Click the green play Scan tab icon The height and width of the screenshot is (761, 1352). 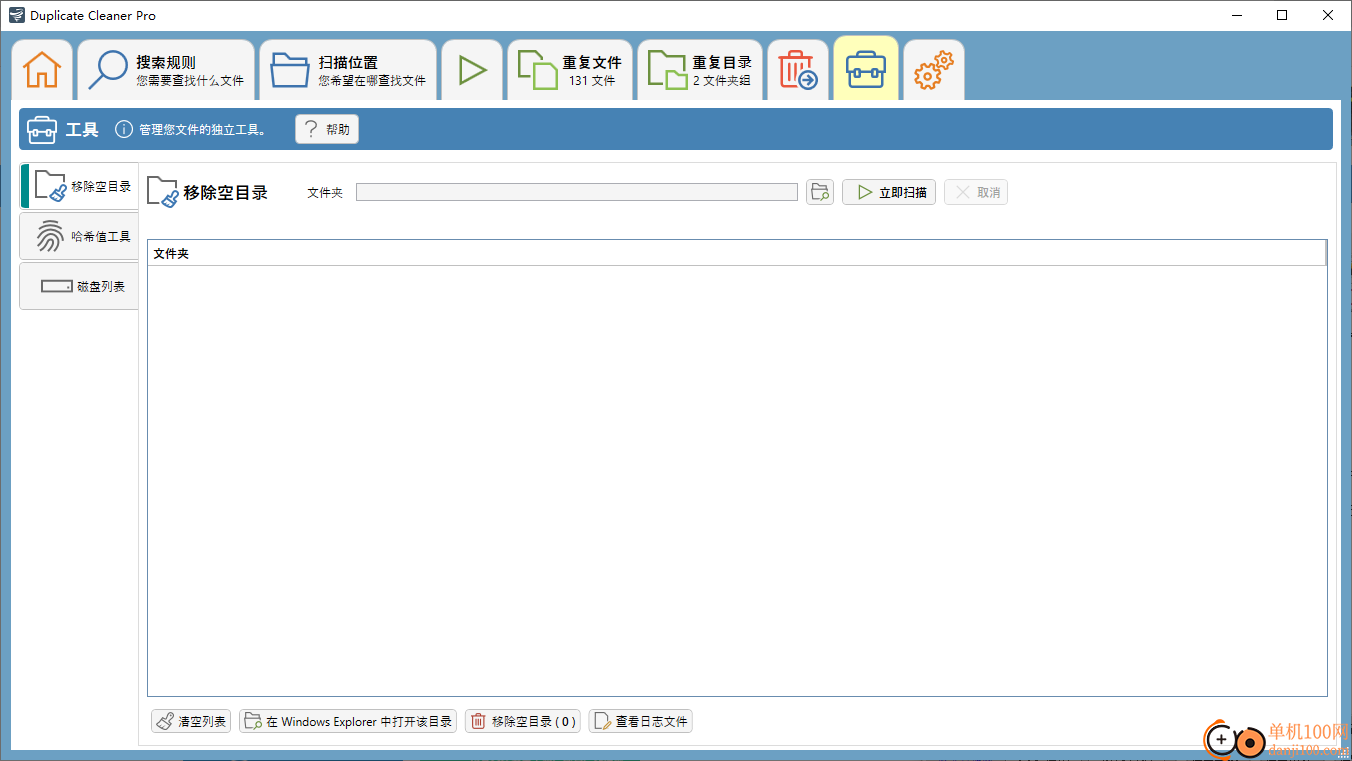pos(472,70)
